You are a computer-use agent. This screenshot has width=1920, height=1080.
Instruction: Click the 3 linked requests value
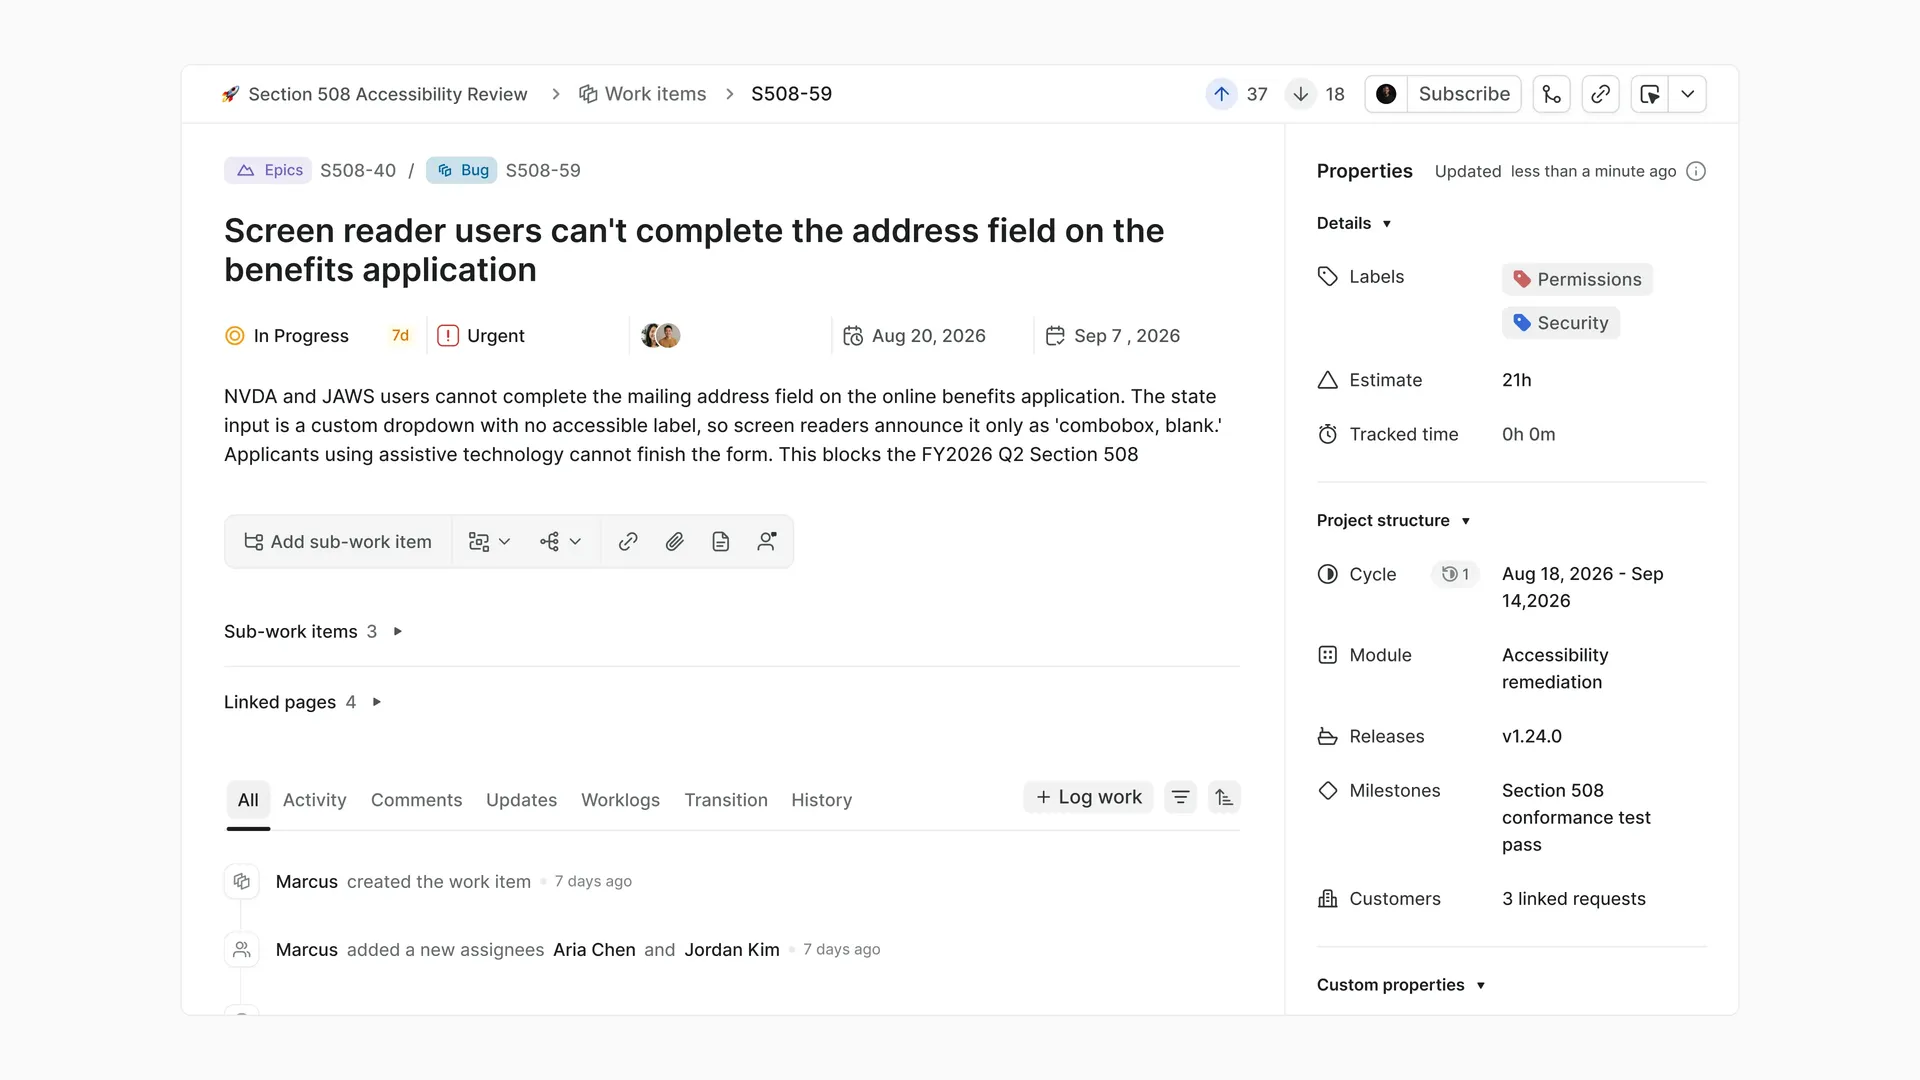point(1573,899)
